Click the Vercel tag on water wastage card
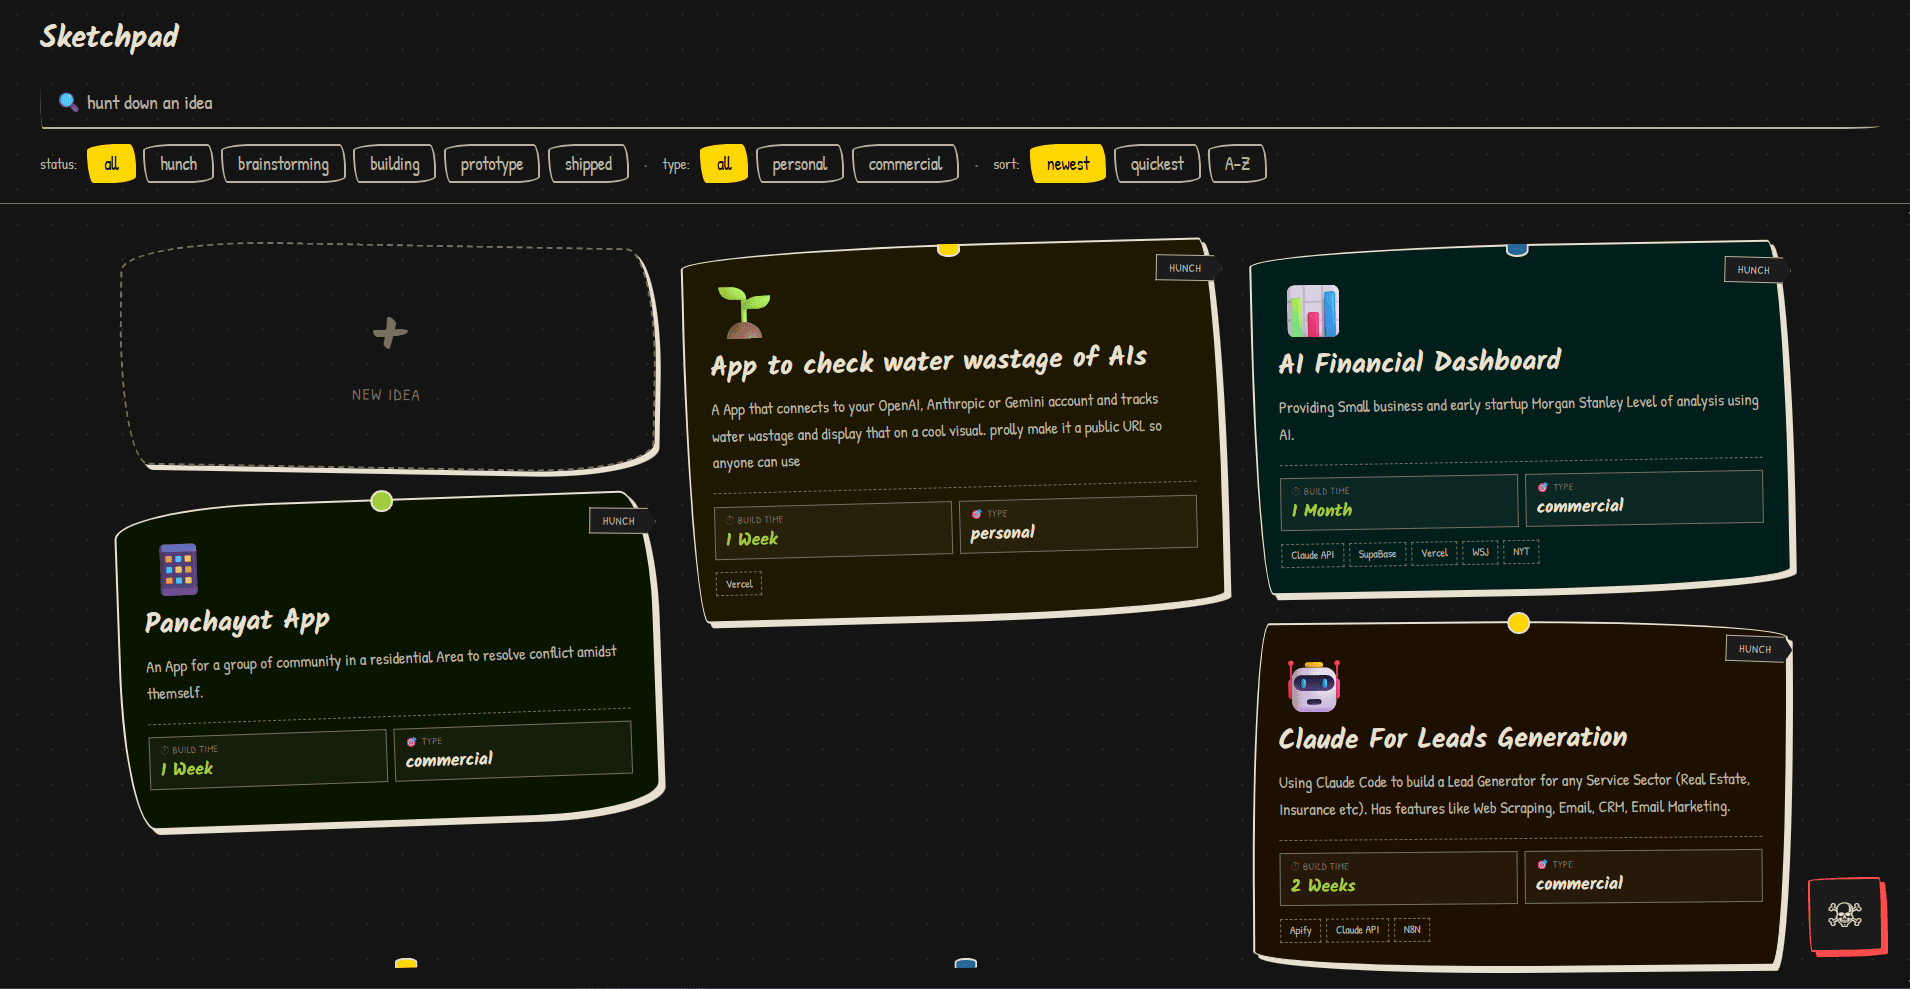Screen dimensions: 1910x989 pos(739,584)
